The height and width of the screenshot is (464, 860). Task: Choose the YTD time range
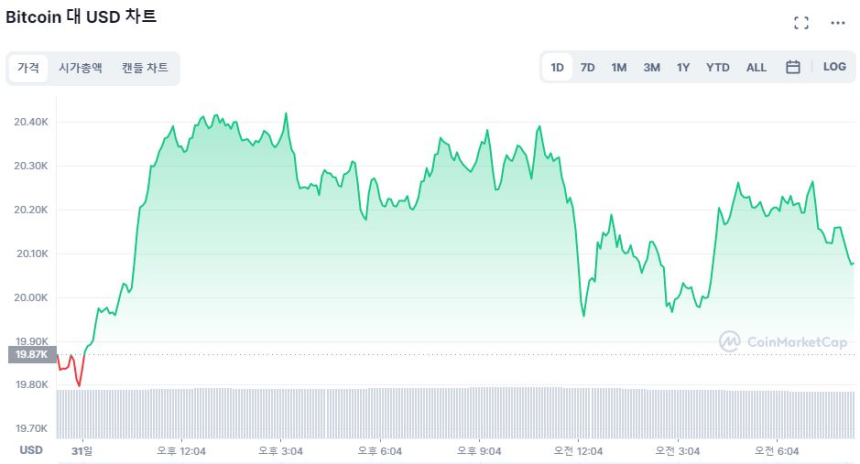[718, 67]
